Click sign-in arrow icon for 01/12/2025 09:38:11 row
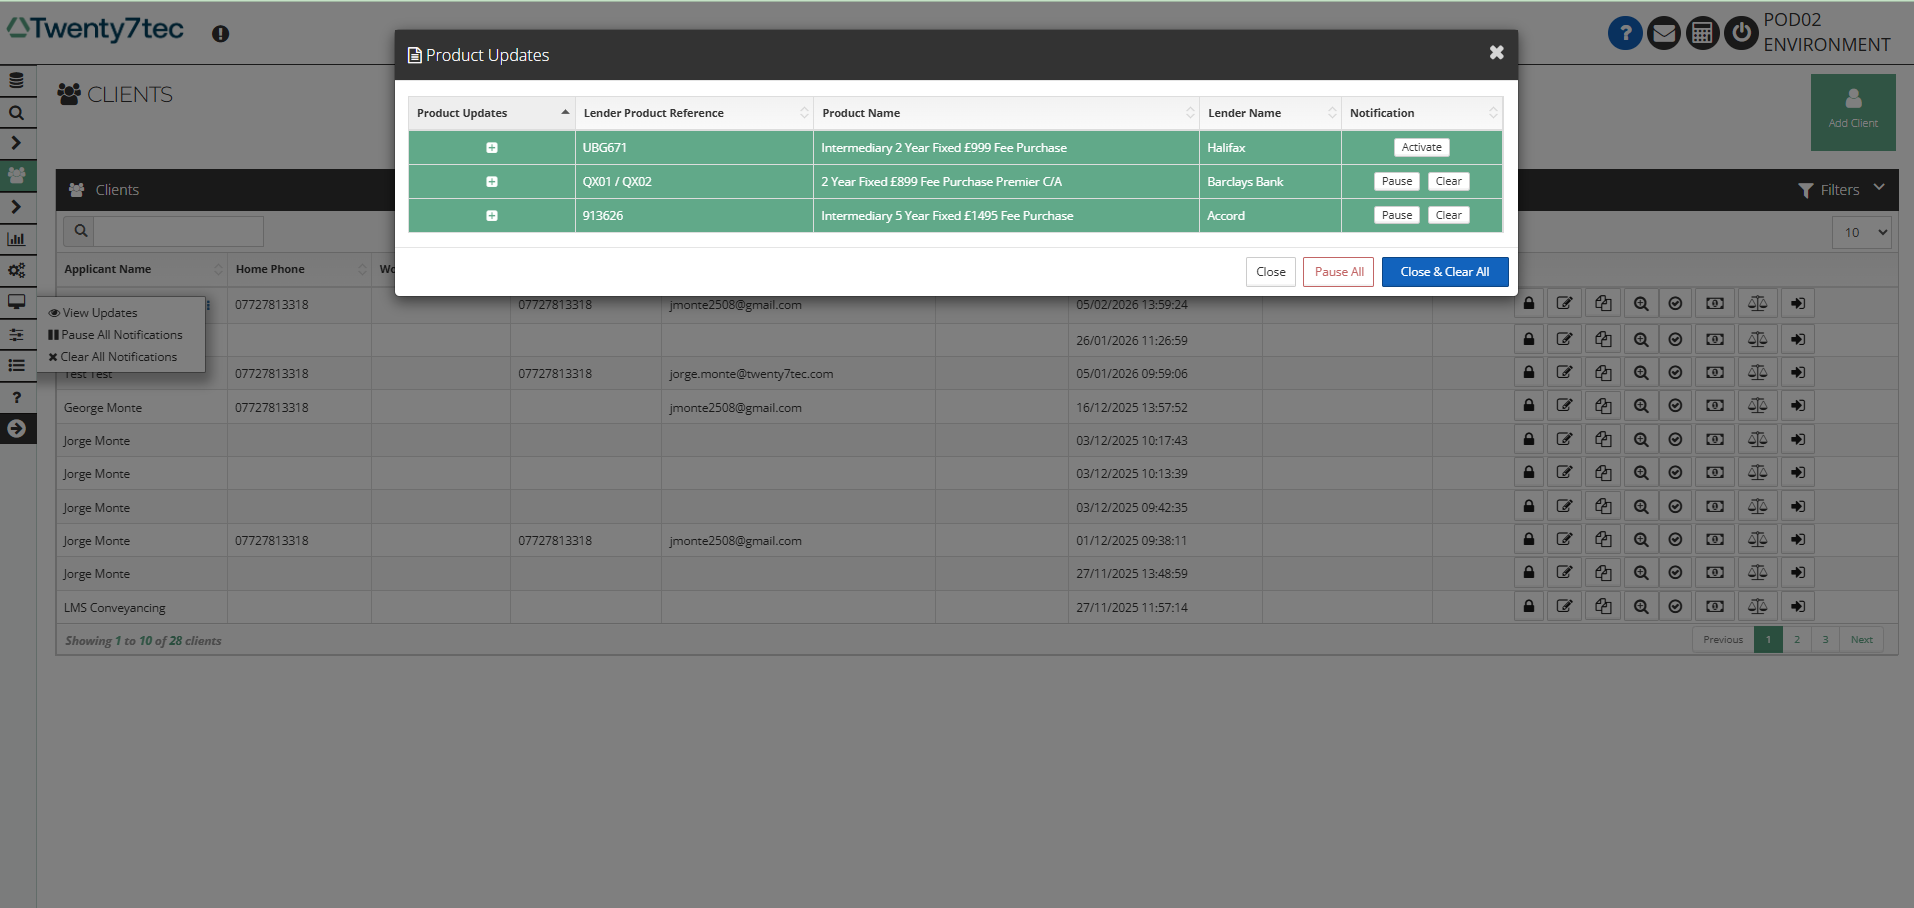The height and width of the screenshot is (908, 1914). 1798,540
